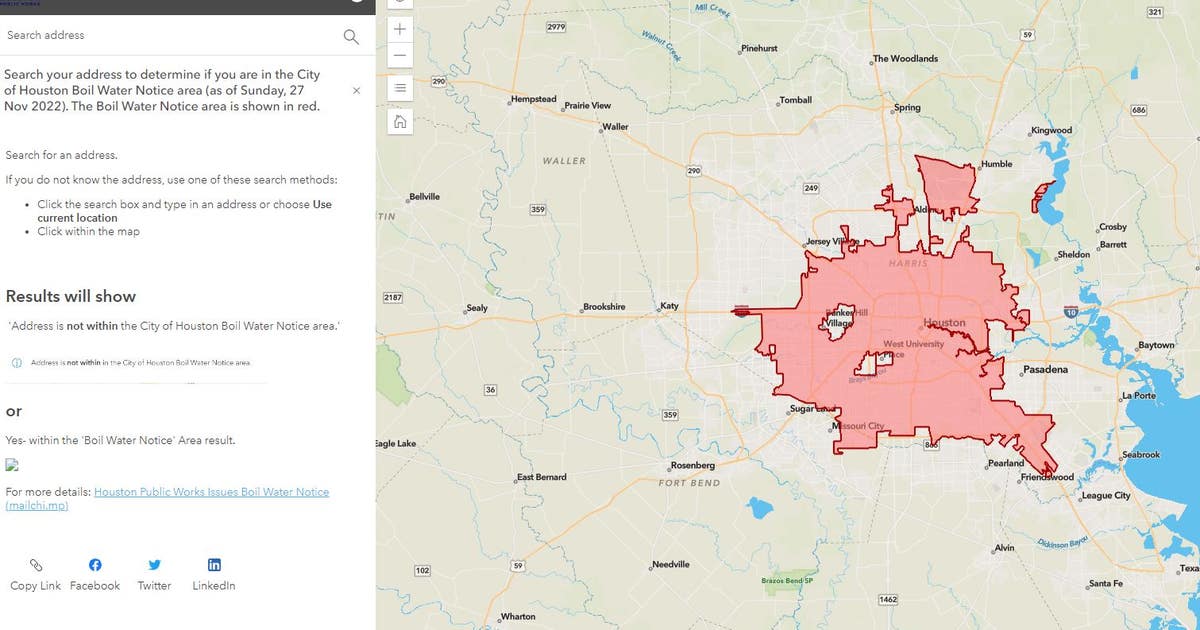Click the Bellville town label
The height and width of the screenshot is (630, 1200).
coord(425,196)
